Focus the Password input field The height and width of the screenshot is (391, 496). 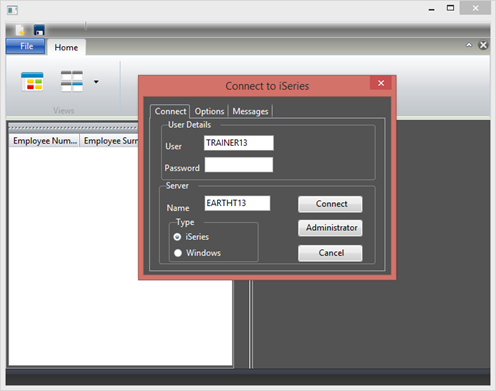(x=239, y=165)
